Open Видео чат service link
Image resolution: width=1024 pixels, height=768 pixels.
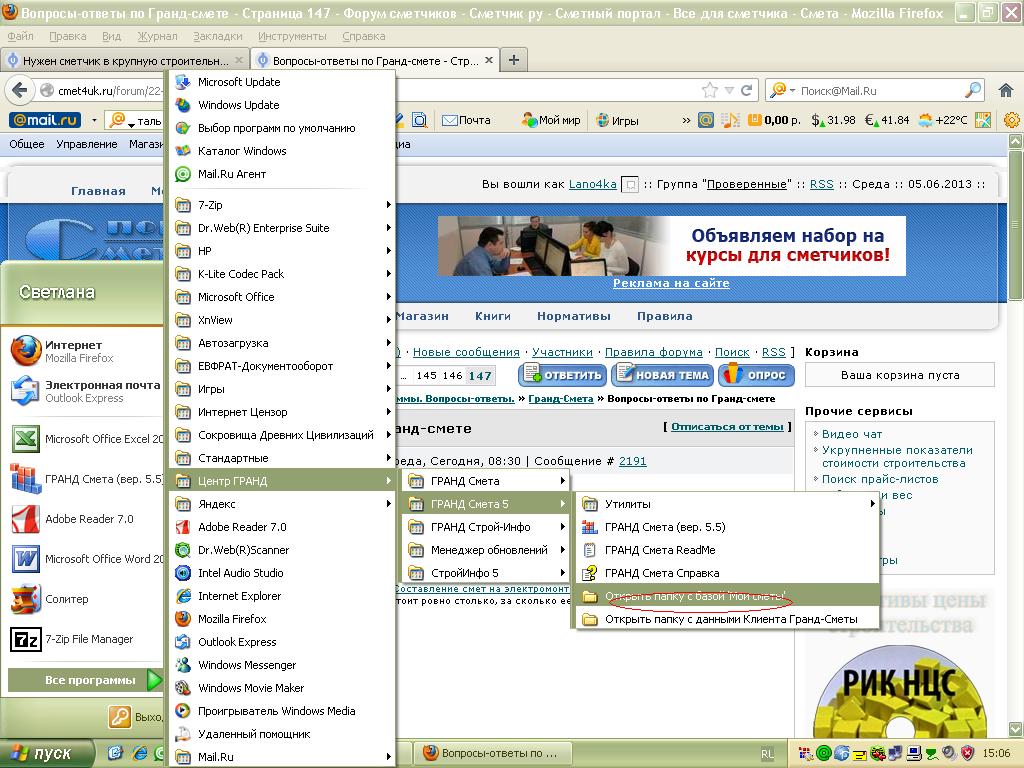coord(852,434)
